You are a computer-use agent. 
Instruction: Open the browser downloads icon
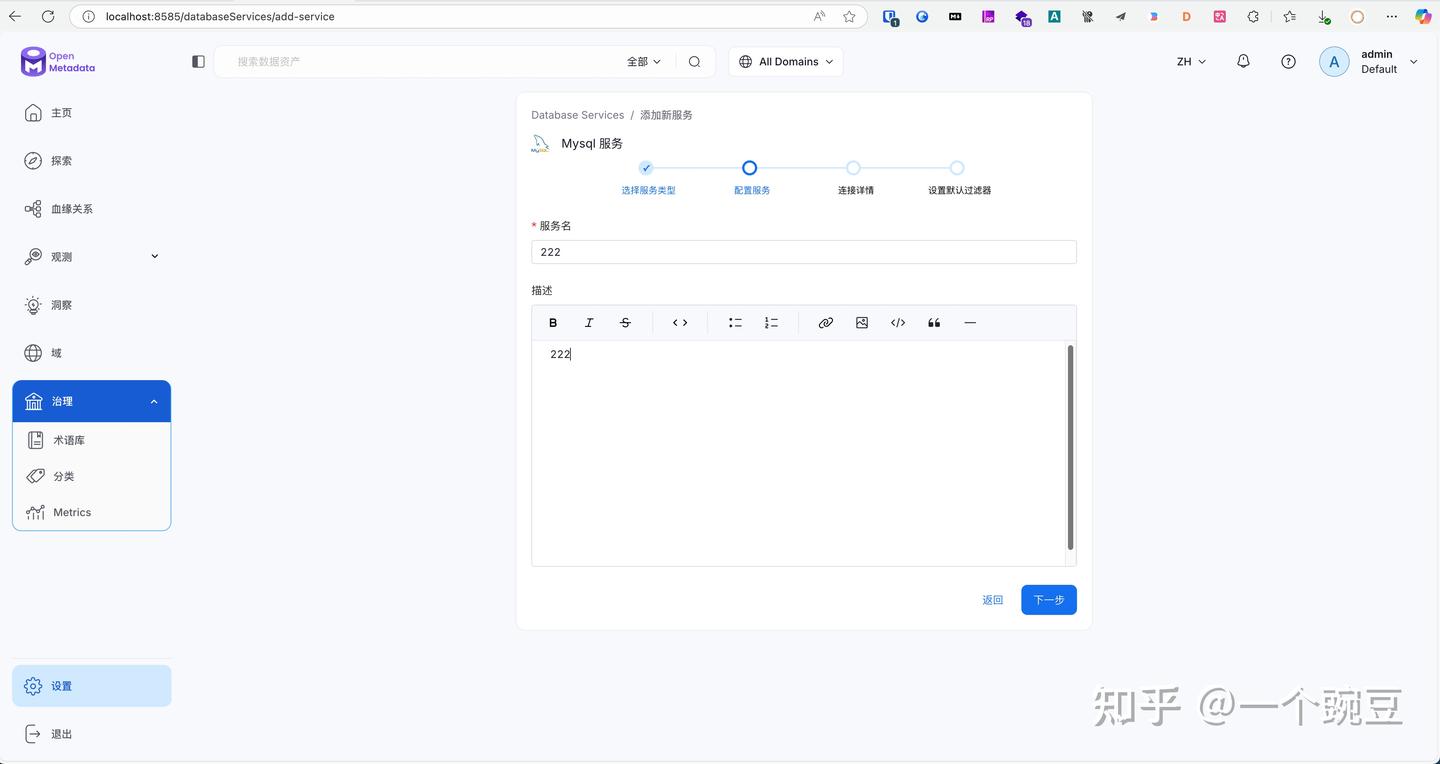coord(1323,17)
